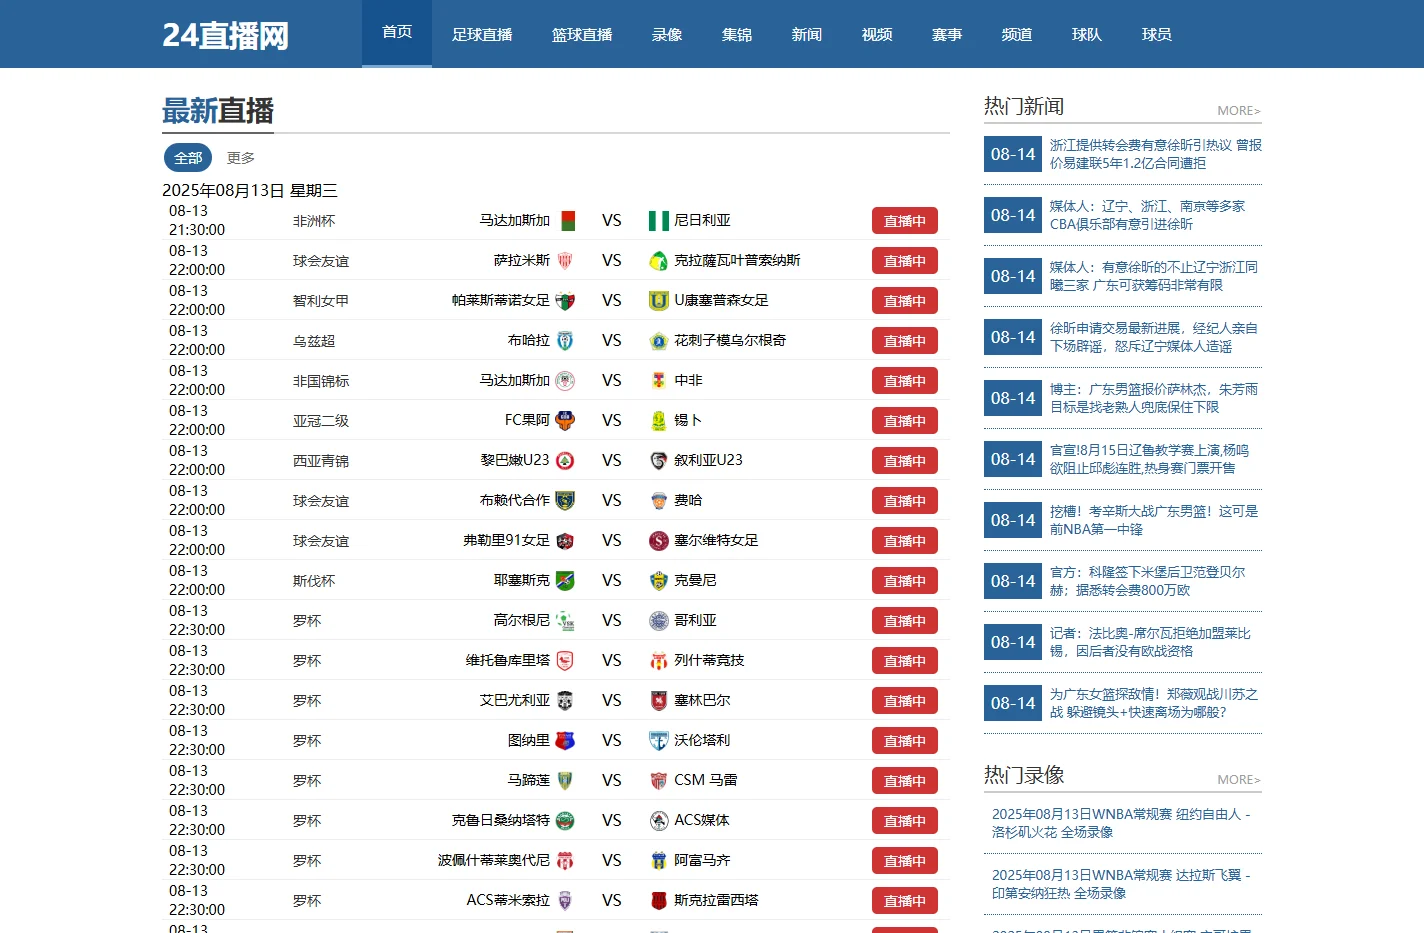Click the 帕莱斯蒂诺女足 team badge
The height and width of the screenshot is (933, 1424).
tap(565, 300)
